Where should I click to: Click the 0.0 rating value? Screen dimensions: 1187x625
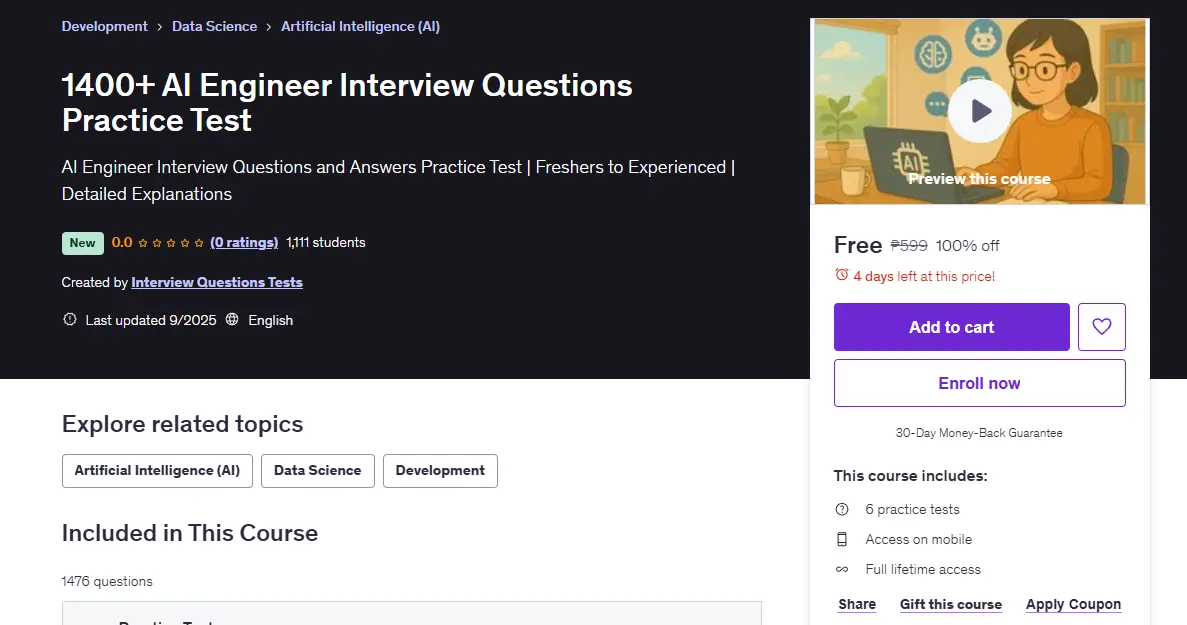[x=122, y=243]
